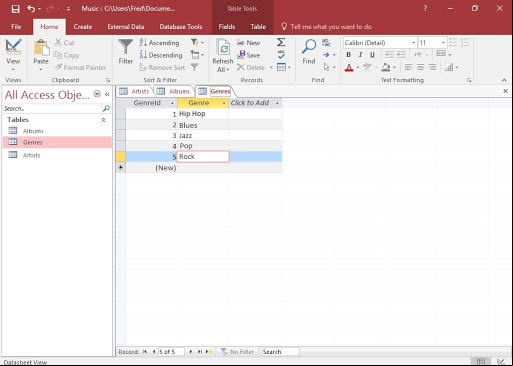Click the record navigator Search field
The width and height of the screenshot is (513, 366).
click(x=279, y=352)
